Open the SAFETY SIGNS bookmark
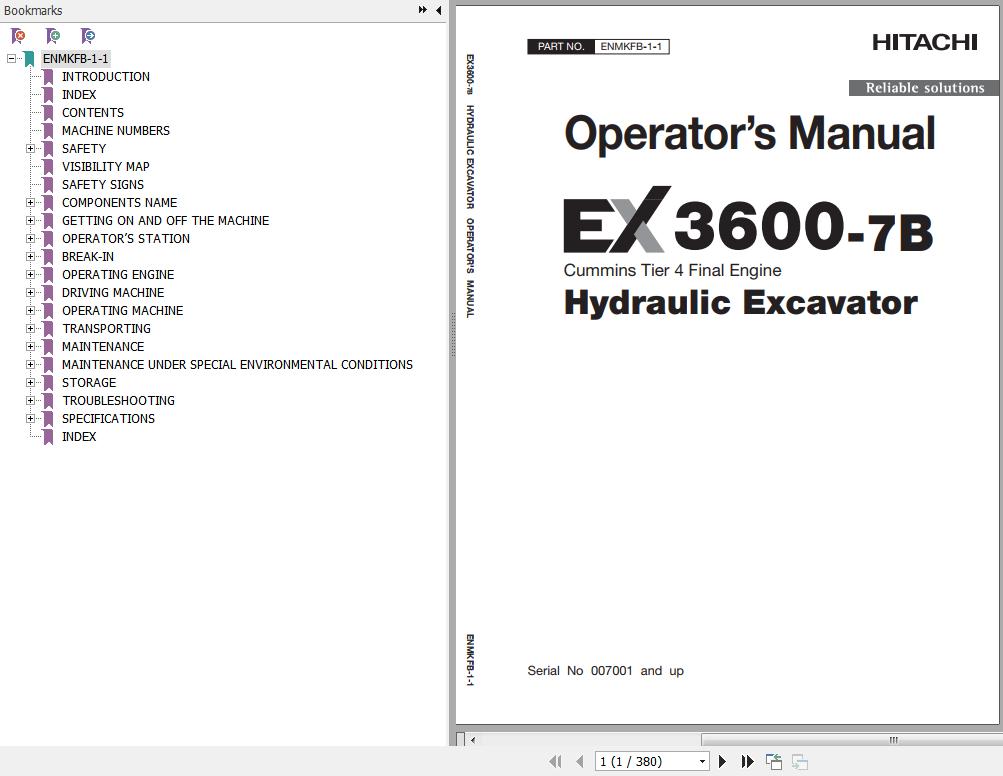 [x=103, y=184]
